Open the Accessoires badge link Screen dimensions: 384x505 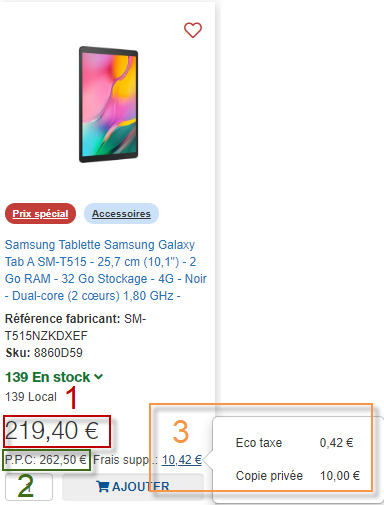pos(121,213)
